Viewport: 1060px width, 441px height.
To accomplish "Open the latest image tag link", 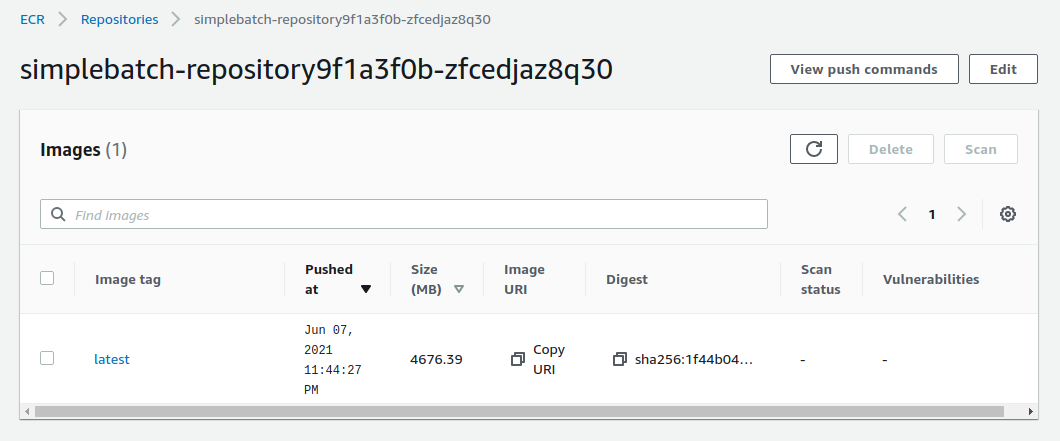I will (x=112, y=359).
